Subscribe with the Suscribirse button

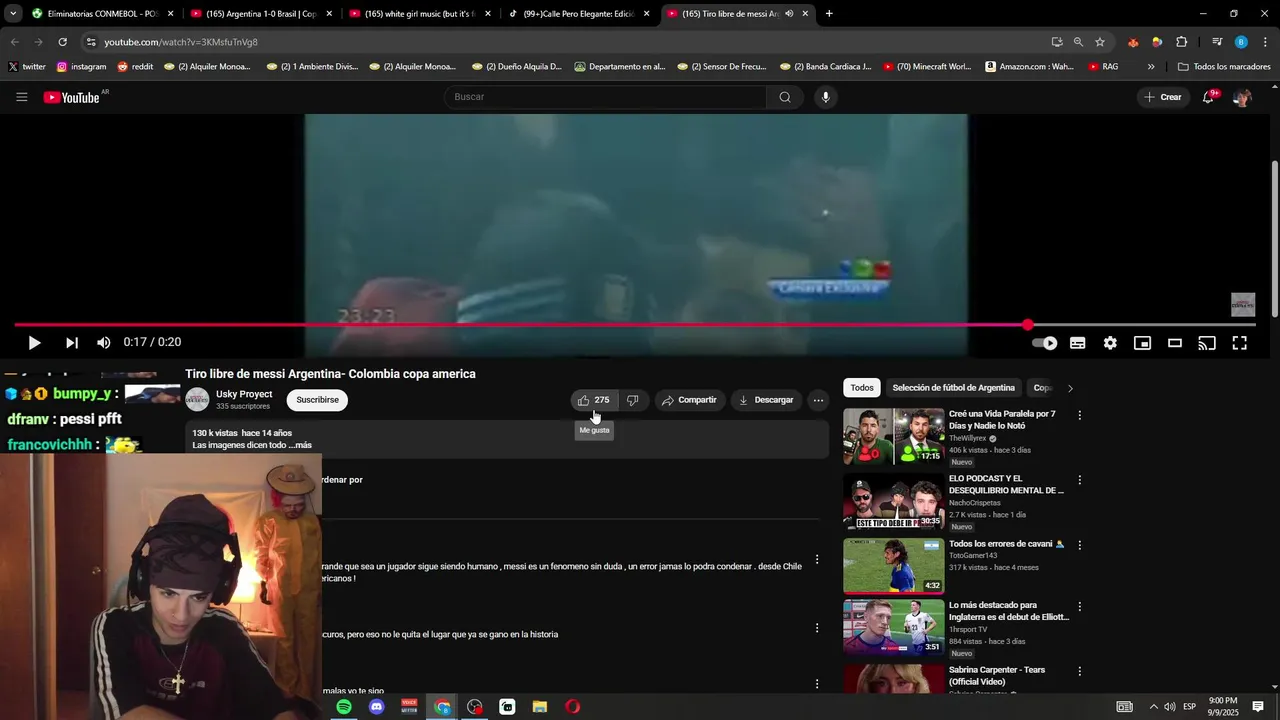(317, 400)
